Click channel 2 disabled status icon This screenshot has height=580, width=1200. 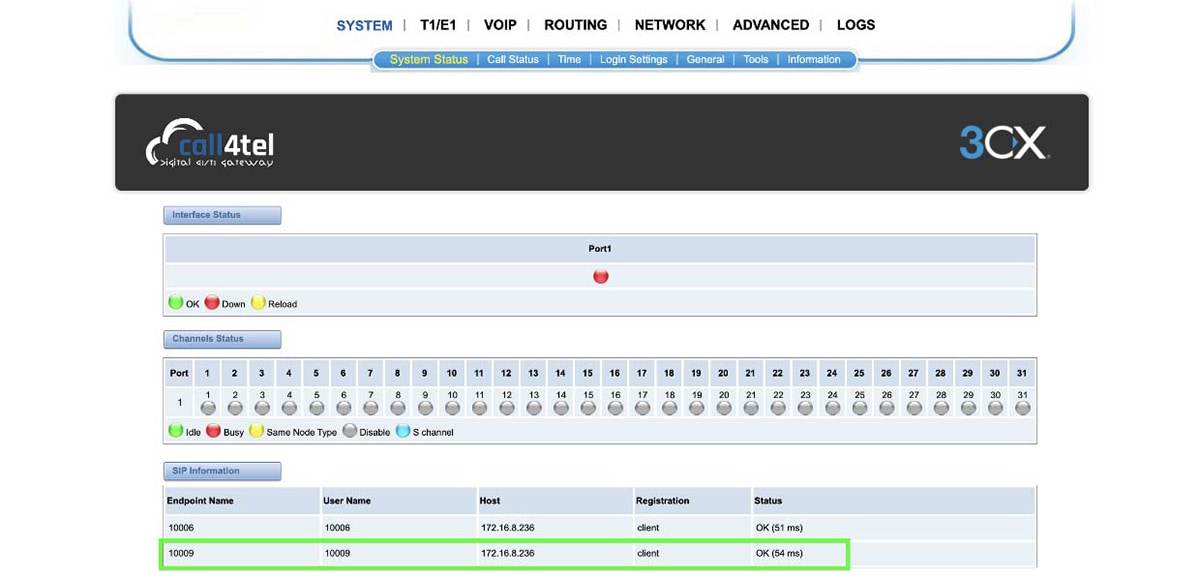pos(235,408)
